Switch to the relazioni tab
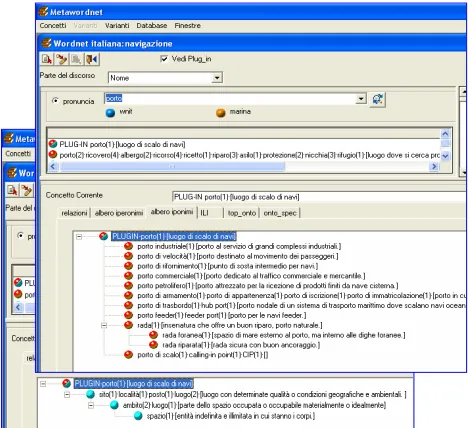The image size is (468, 428). (x=74, y=213)
